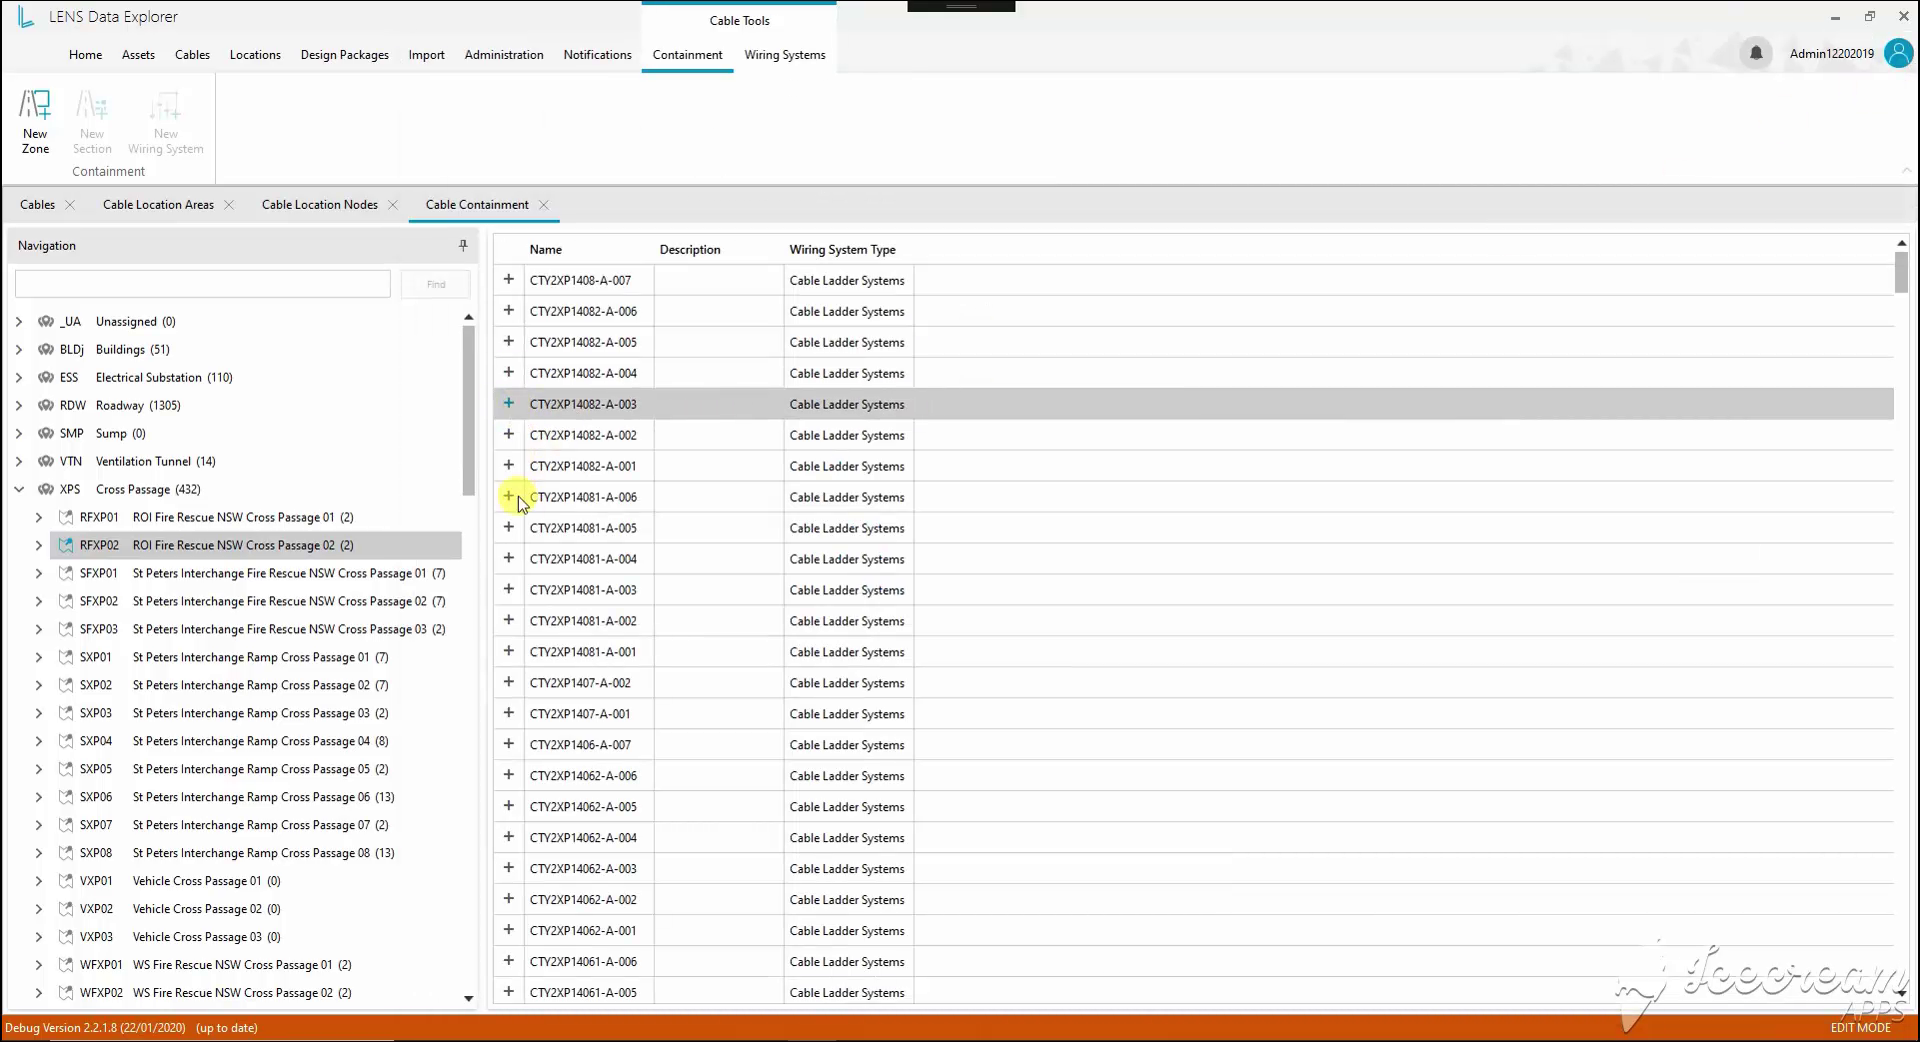Click the Find button
1920x1042 pixels.
436,284
